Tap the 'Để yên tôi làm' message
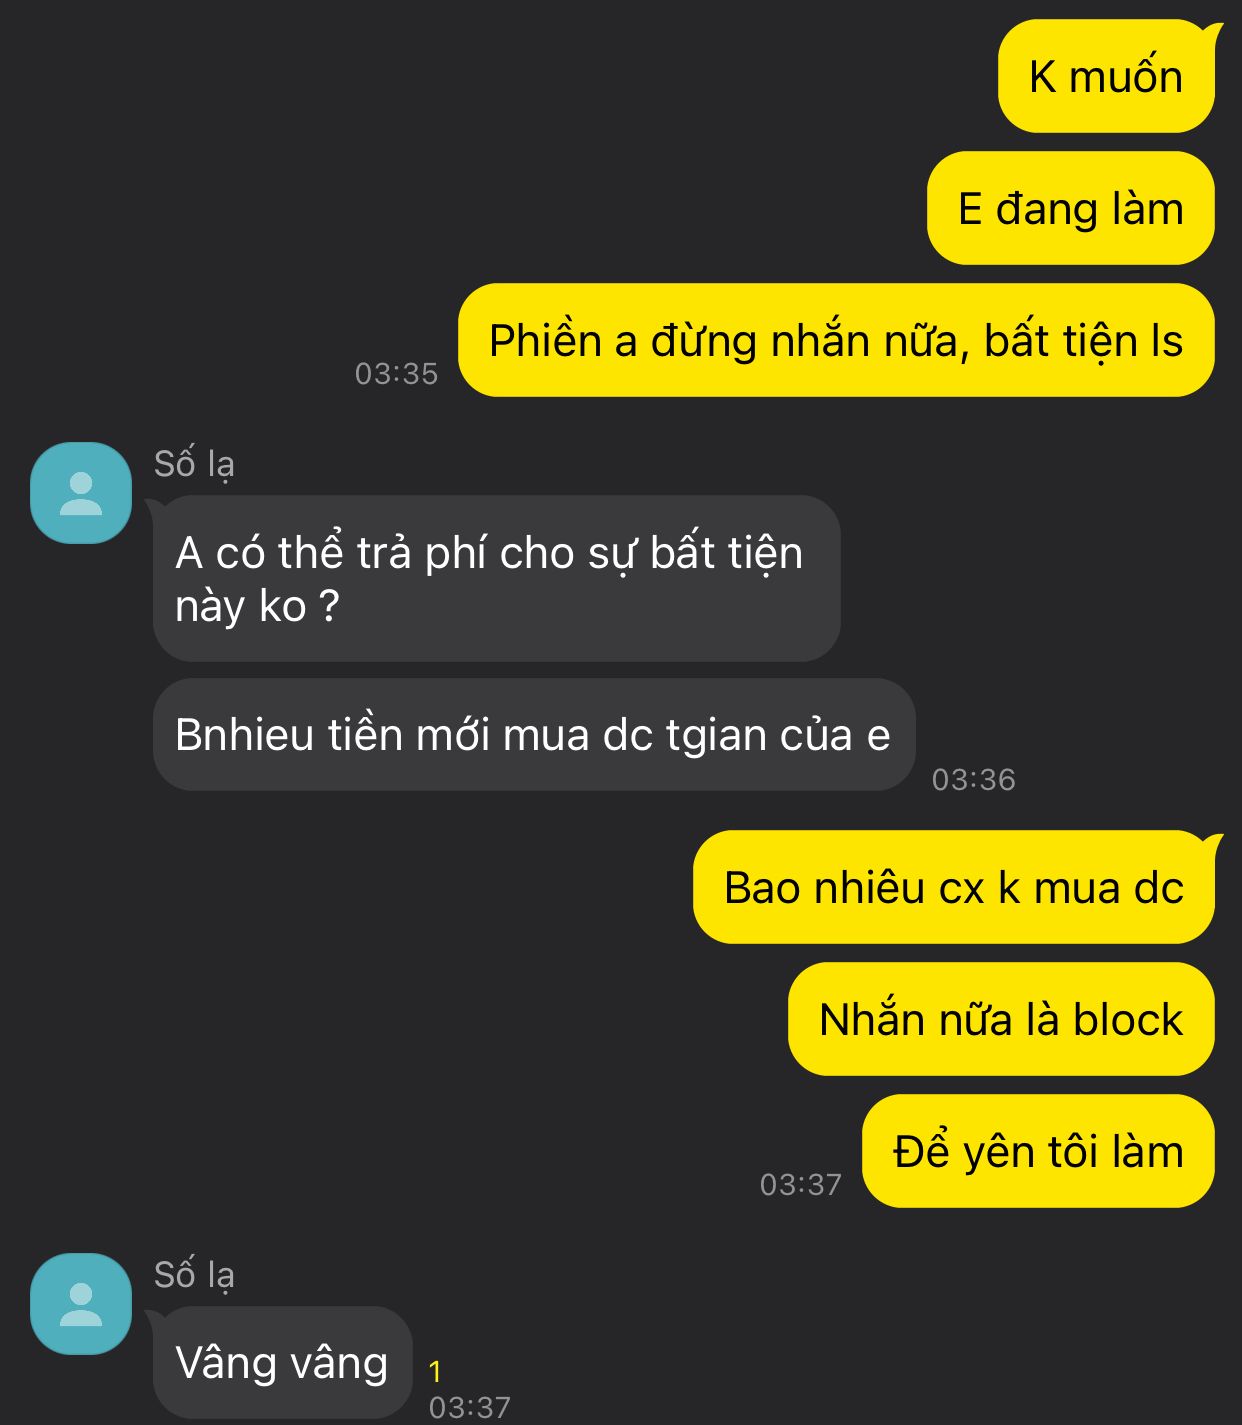 click(1038, 1151)
